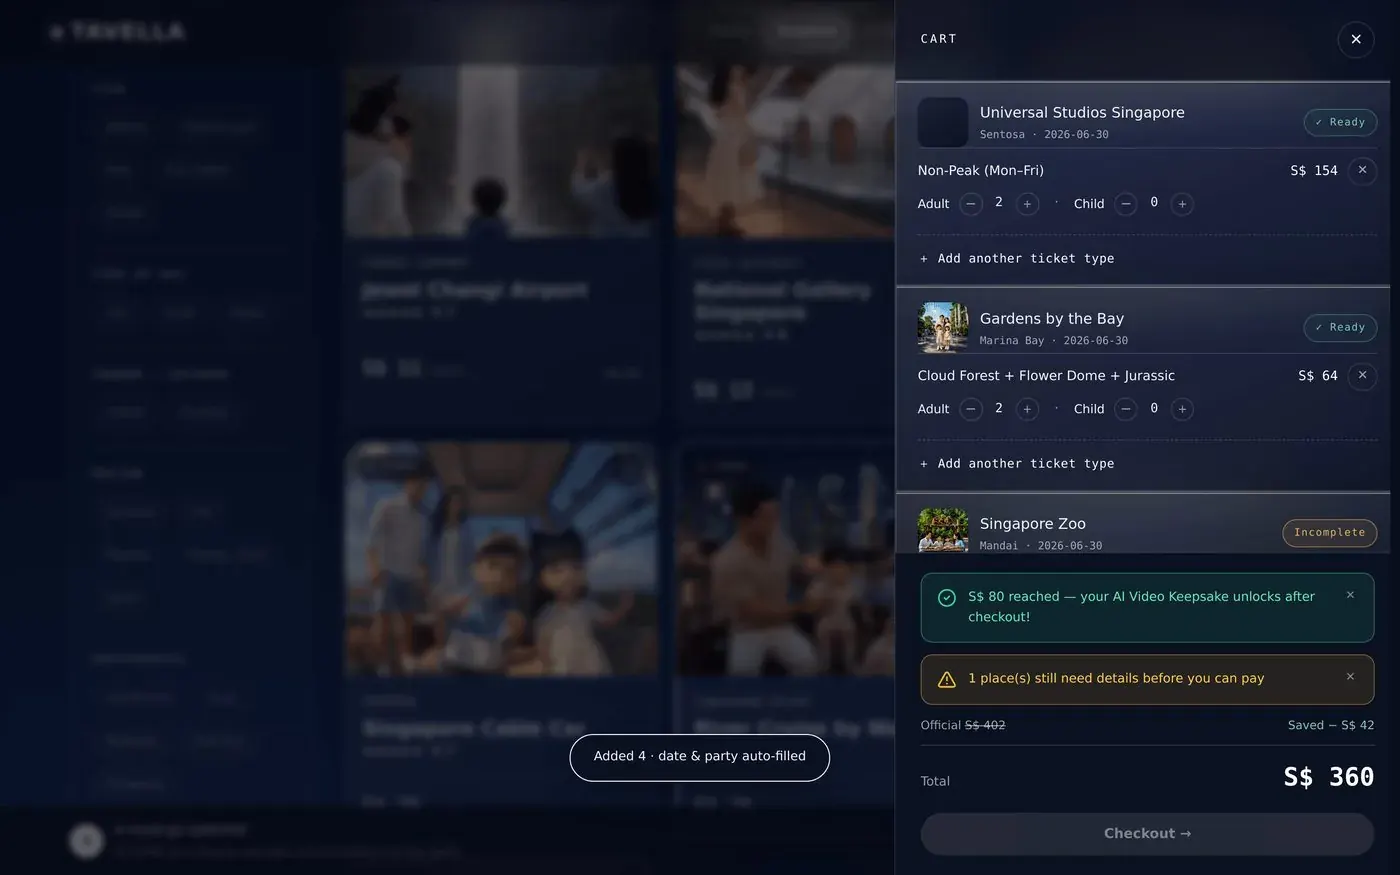This screenshot has height=875, width=1400.
Task: Dismiss the details-needed warning banner
Action: click(1350, 677)
